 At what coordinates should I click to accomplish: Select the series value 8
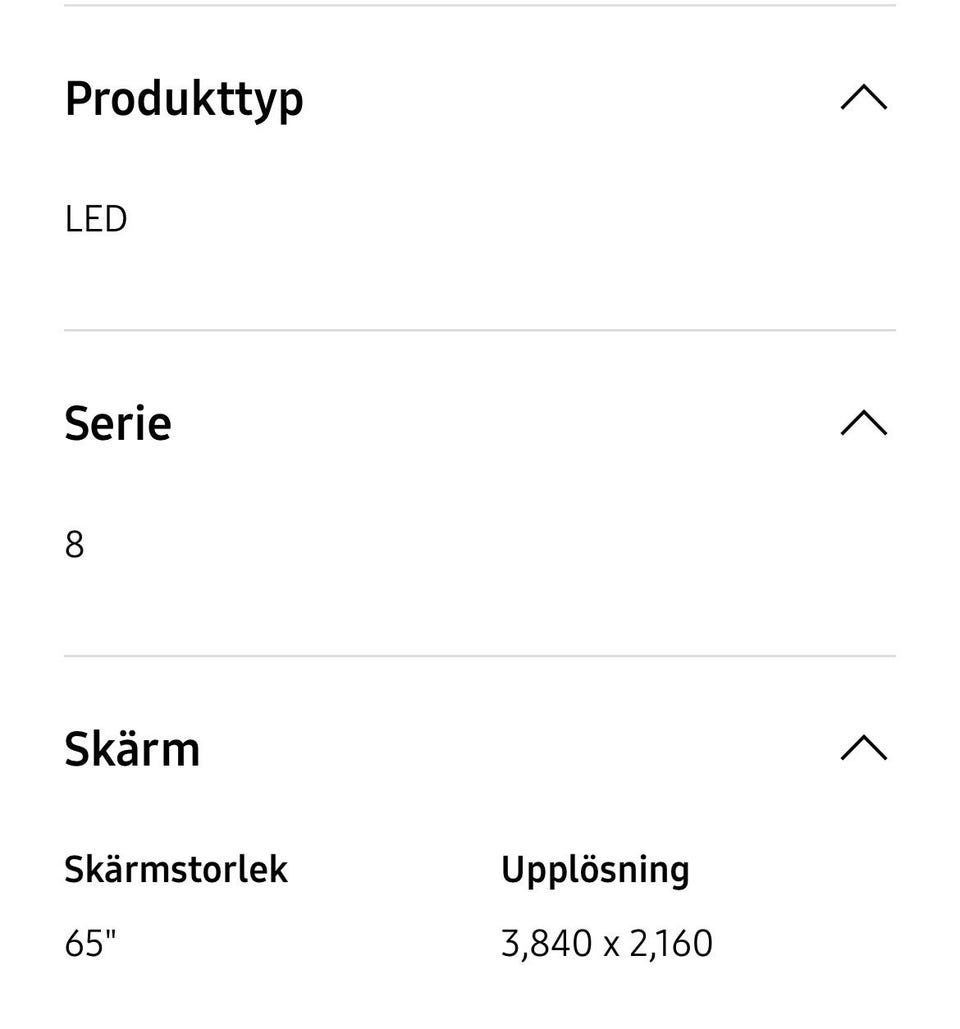[75, 545]
